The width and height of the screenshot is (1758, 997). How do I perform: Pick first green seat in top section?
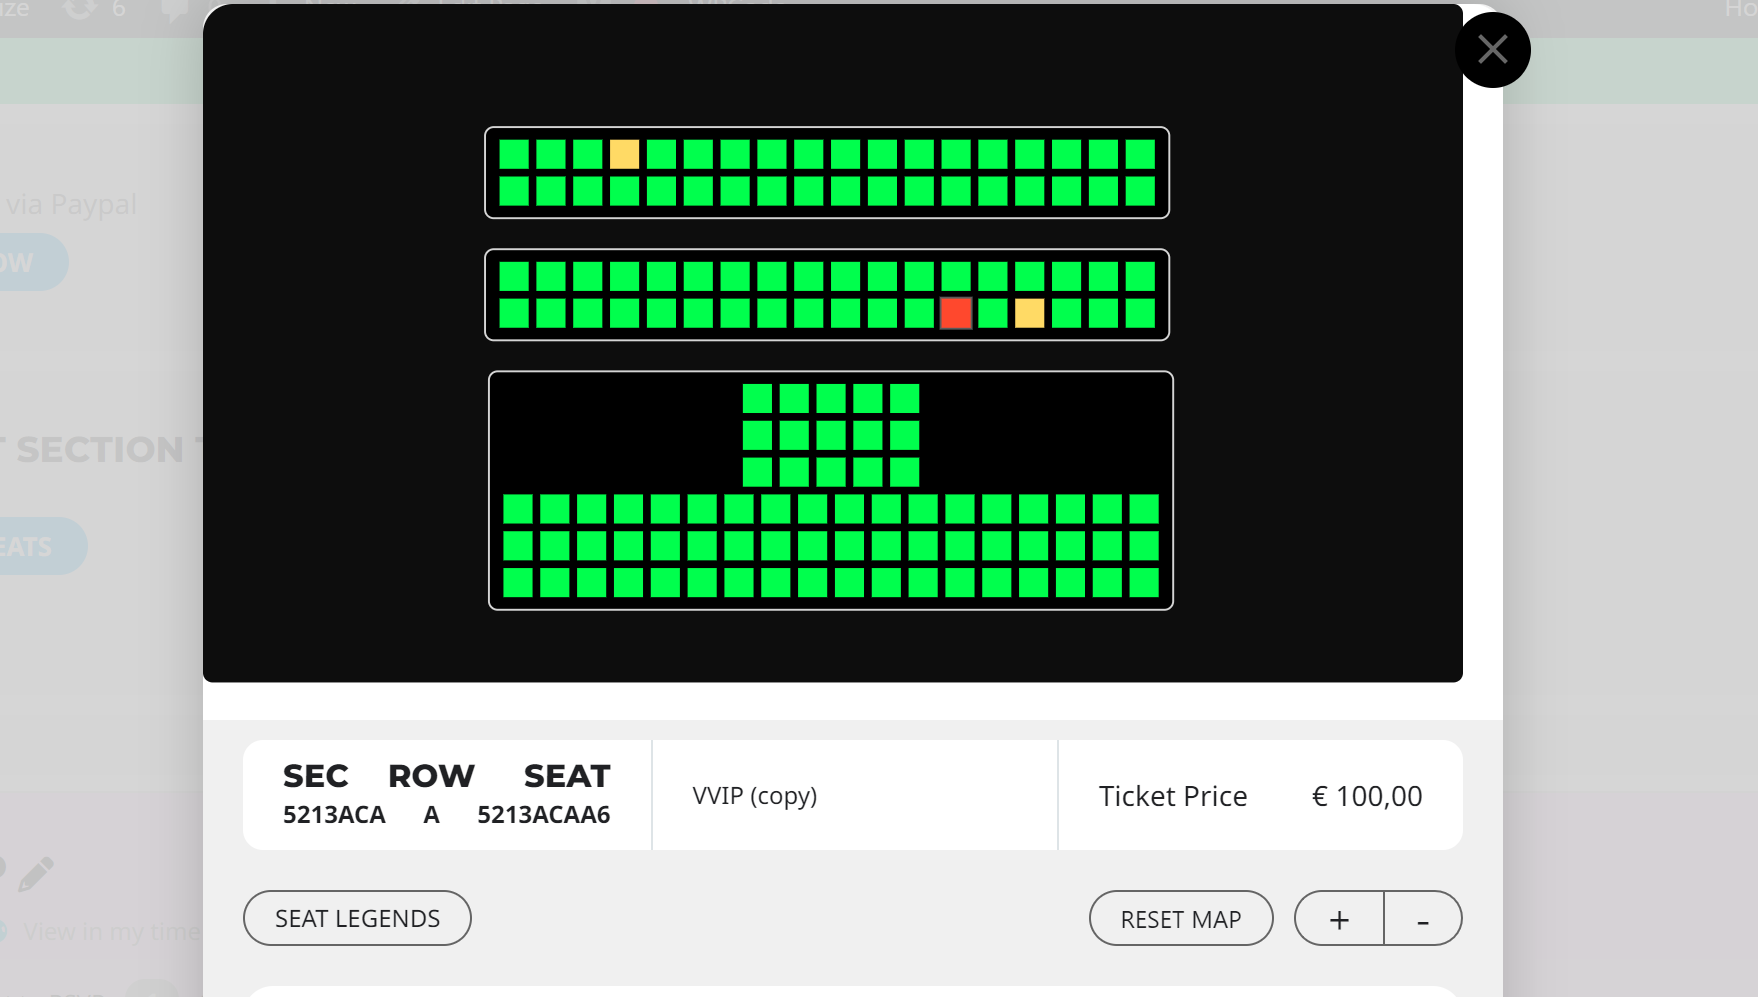tap(514, 154)
